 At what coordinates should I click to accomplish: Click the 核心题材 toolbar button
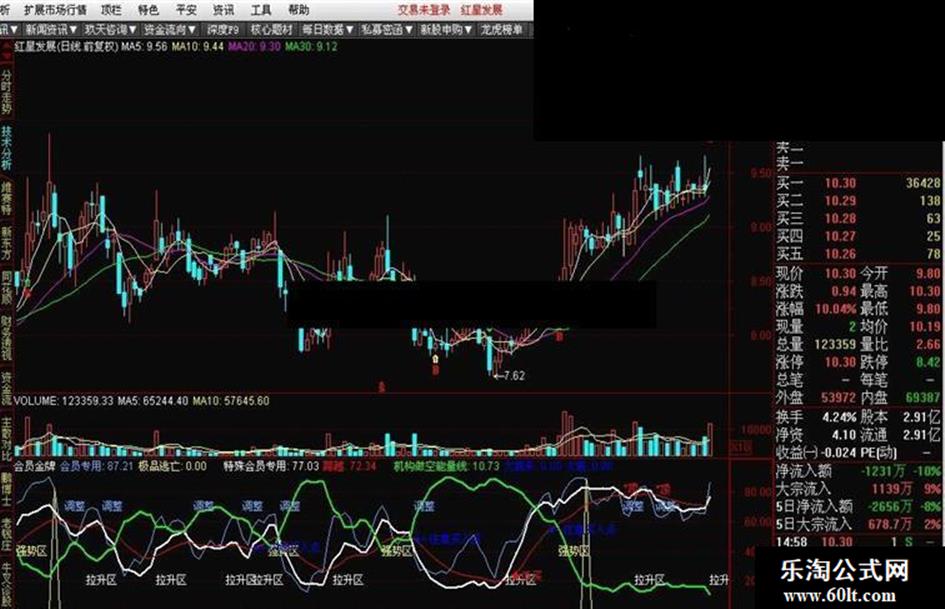click(x=272, y=29)
